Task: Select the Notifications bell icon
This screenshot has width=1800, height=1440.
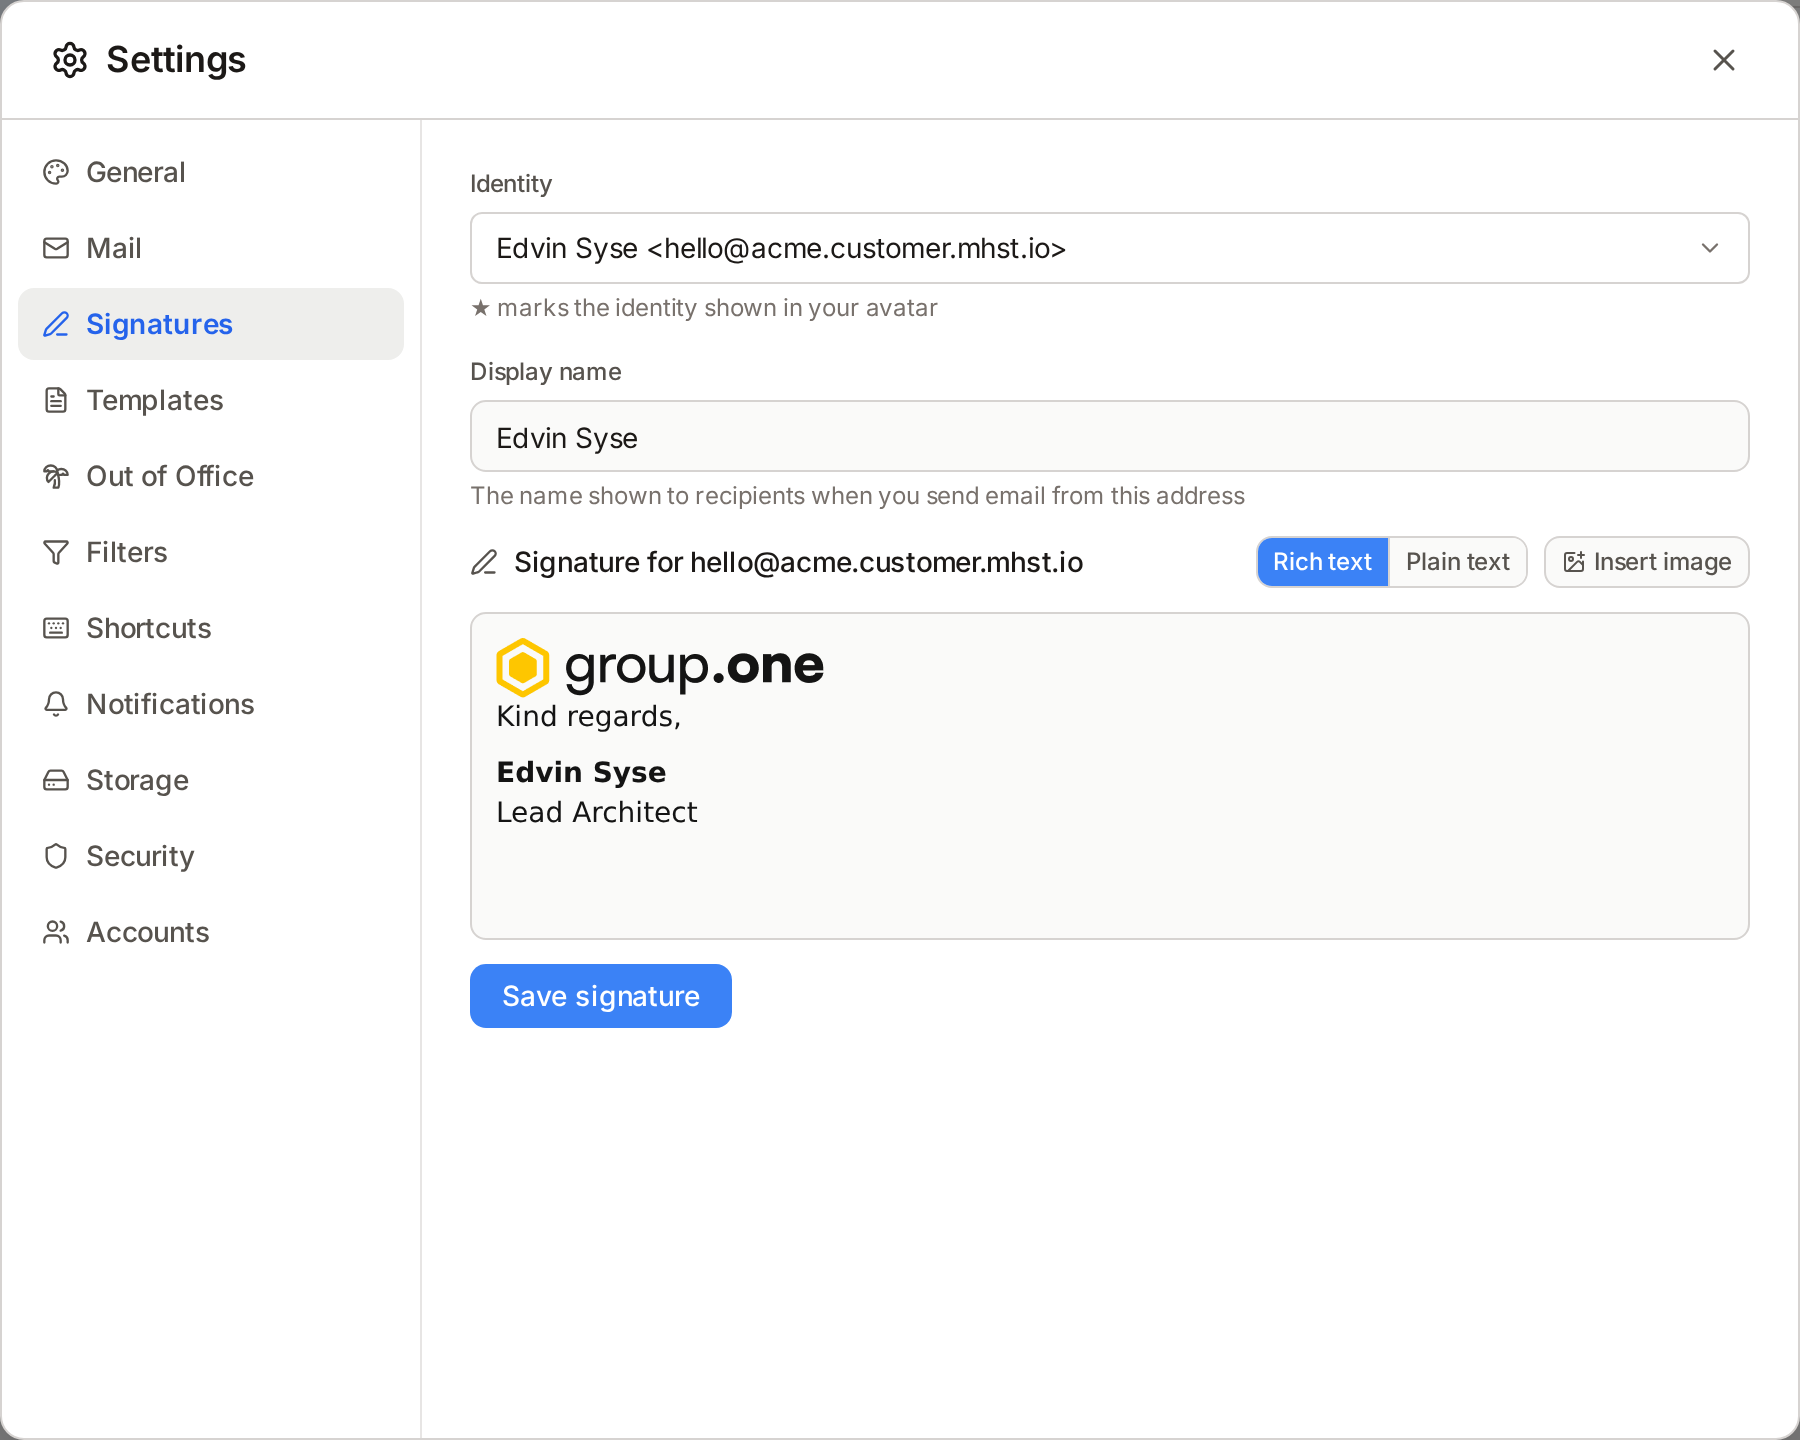Action: point(56,704)
